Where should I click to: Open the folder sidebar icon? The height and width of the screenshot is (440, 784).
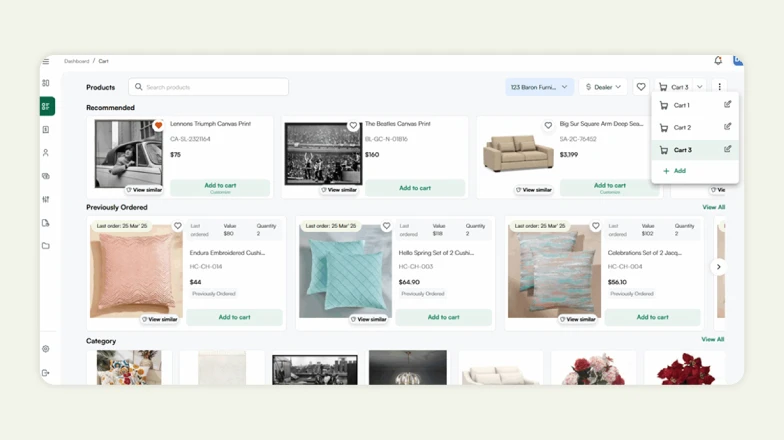pos(46,246)
